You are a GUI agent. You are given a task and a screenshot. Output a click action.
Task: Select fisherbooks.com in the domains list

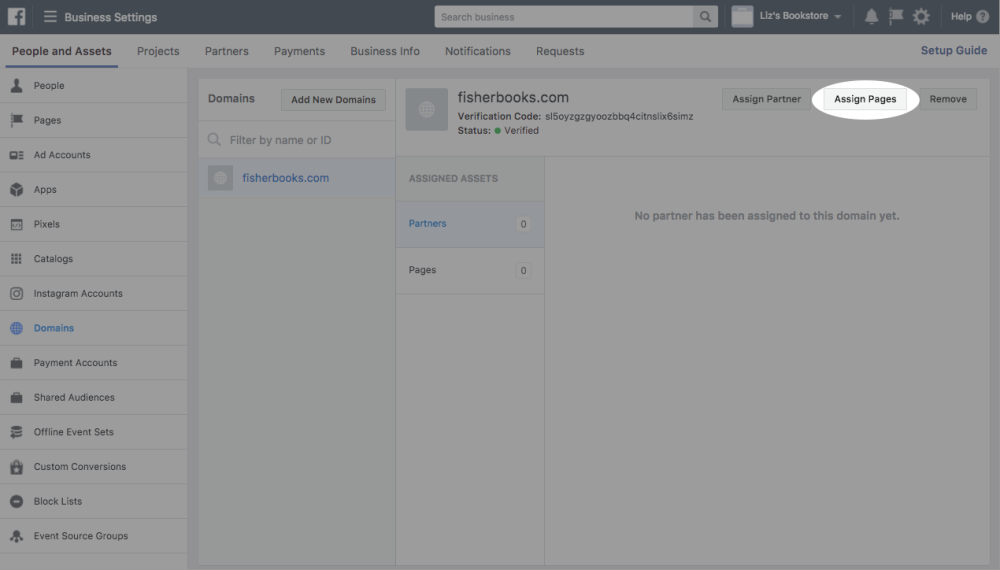pyautogui.click(x=285, y=178)
